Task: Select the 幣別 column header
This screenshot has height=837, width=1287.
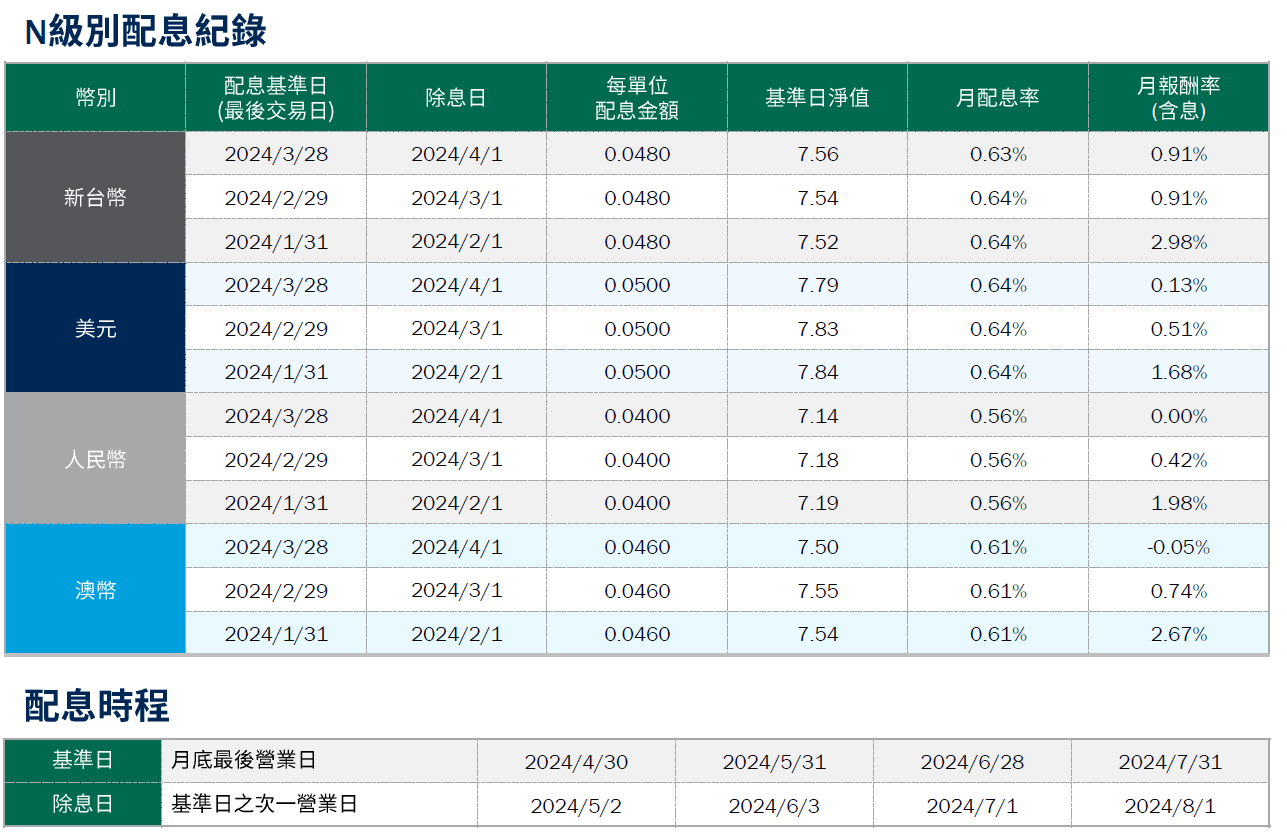Action: click(95, 97)
